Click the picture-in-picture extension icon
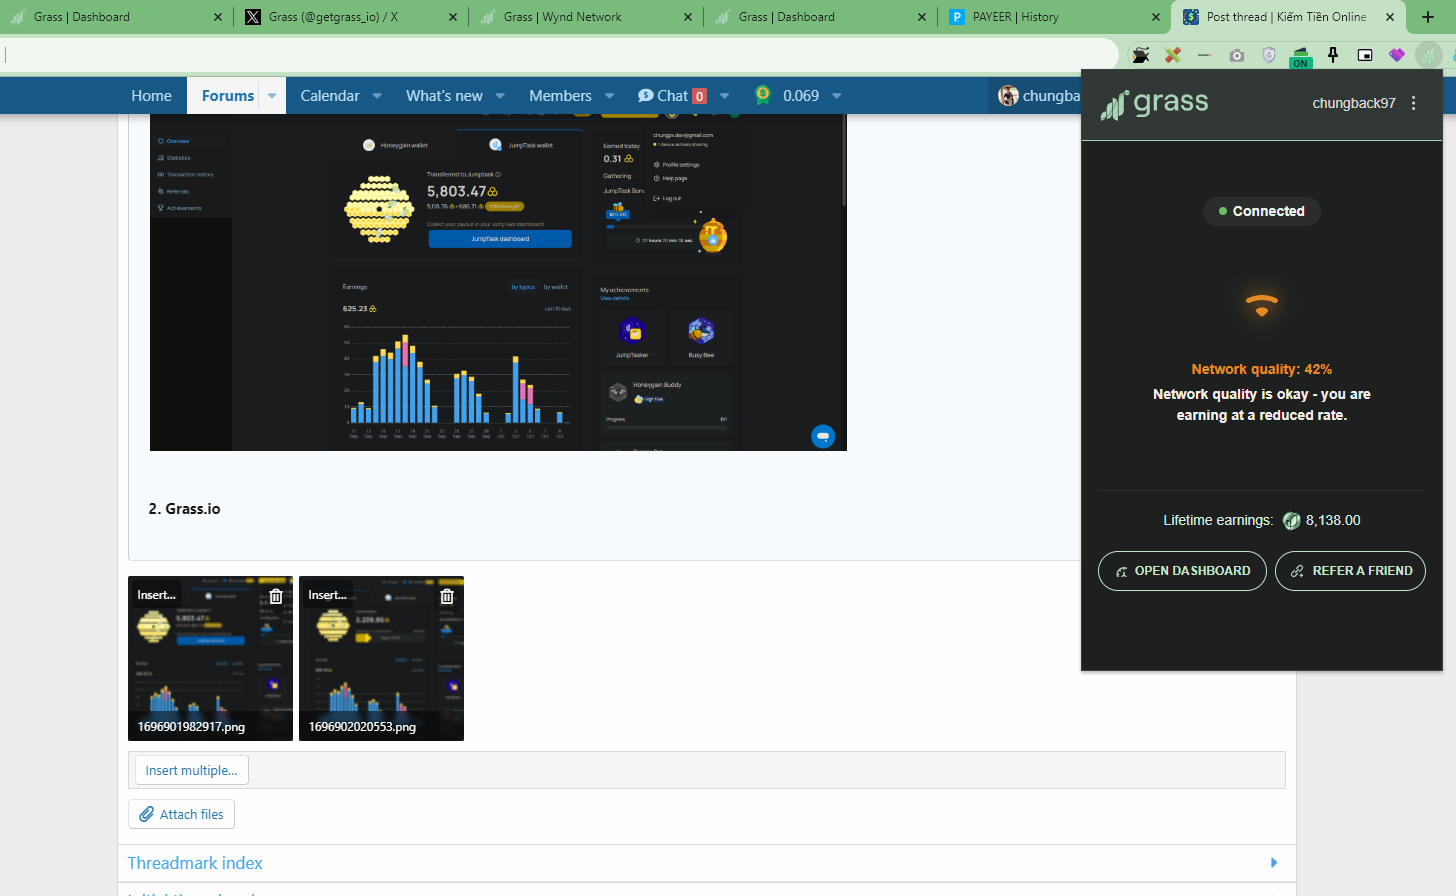 [x=1365, y=55]
